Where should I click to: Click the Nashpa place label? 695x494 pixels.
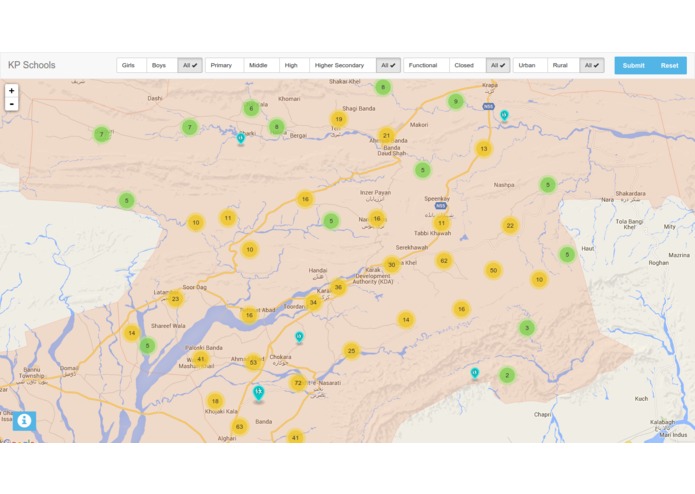504,185
